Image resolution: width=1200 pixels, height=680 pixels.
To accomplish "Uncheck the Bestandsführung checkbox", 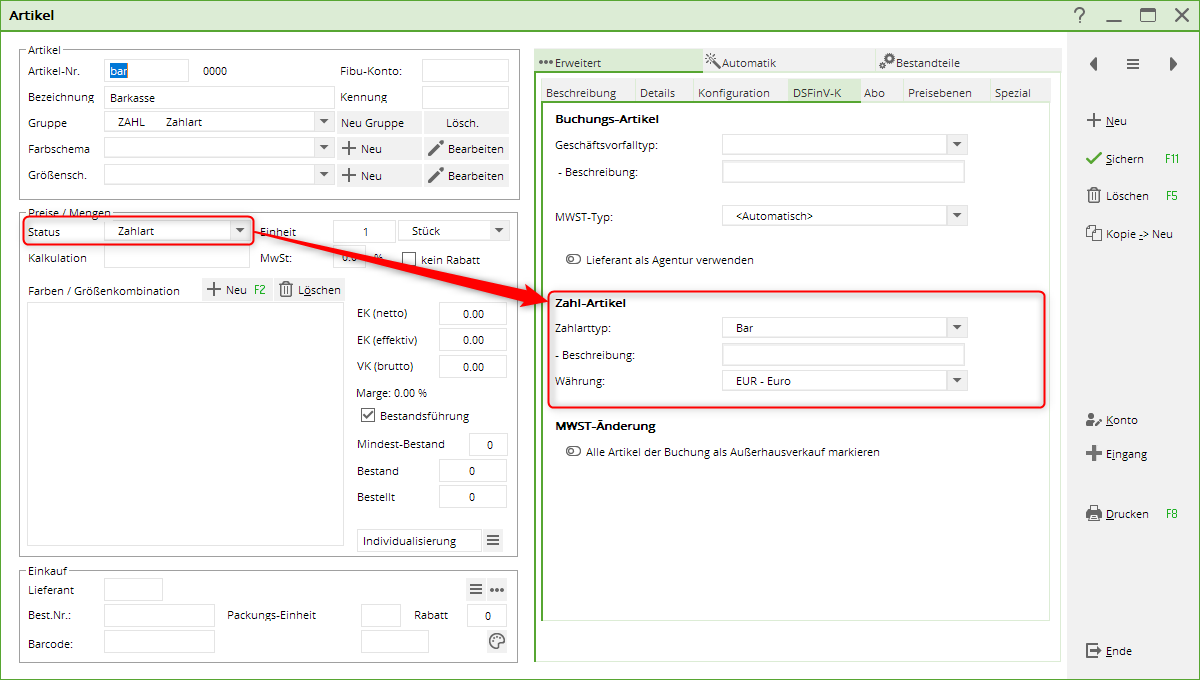I will (x=367, y=416).
